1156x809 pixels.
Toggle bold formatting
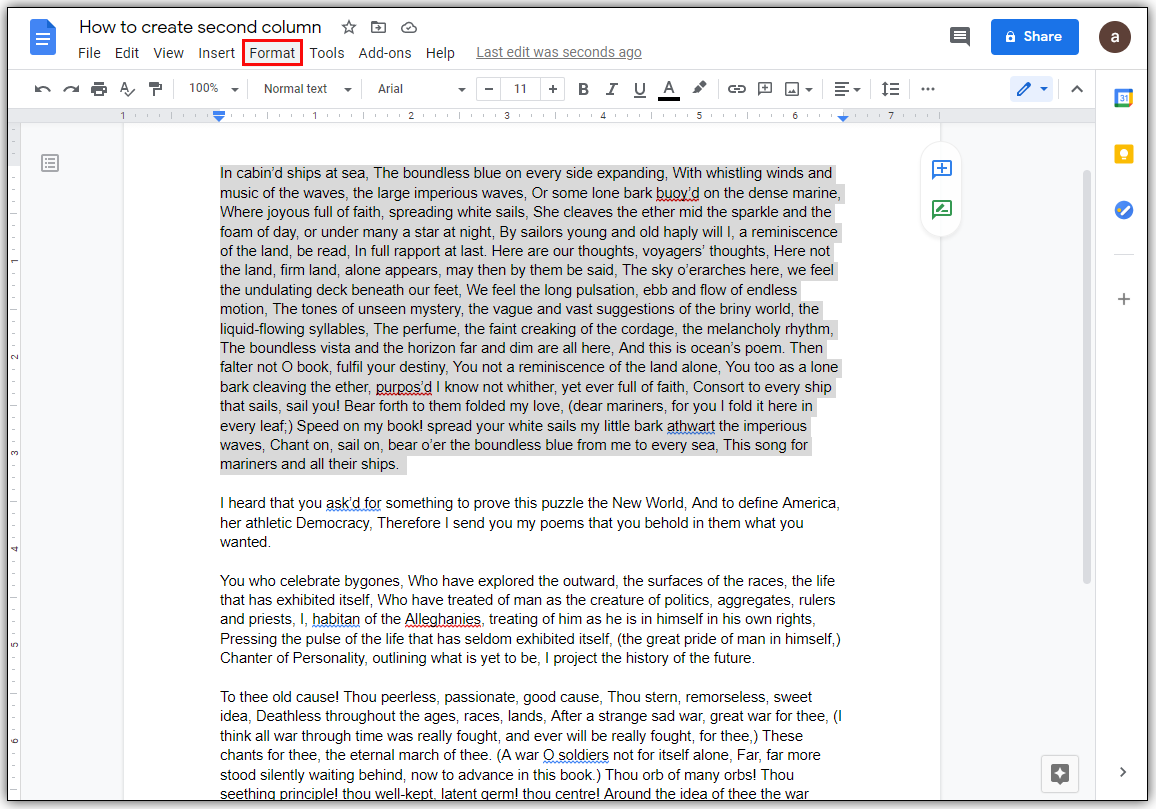click(584, 89)
